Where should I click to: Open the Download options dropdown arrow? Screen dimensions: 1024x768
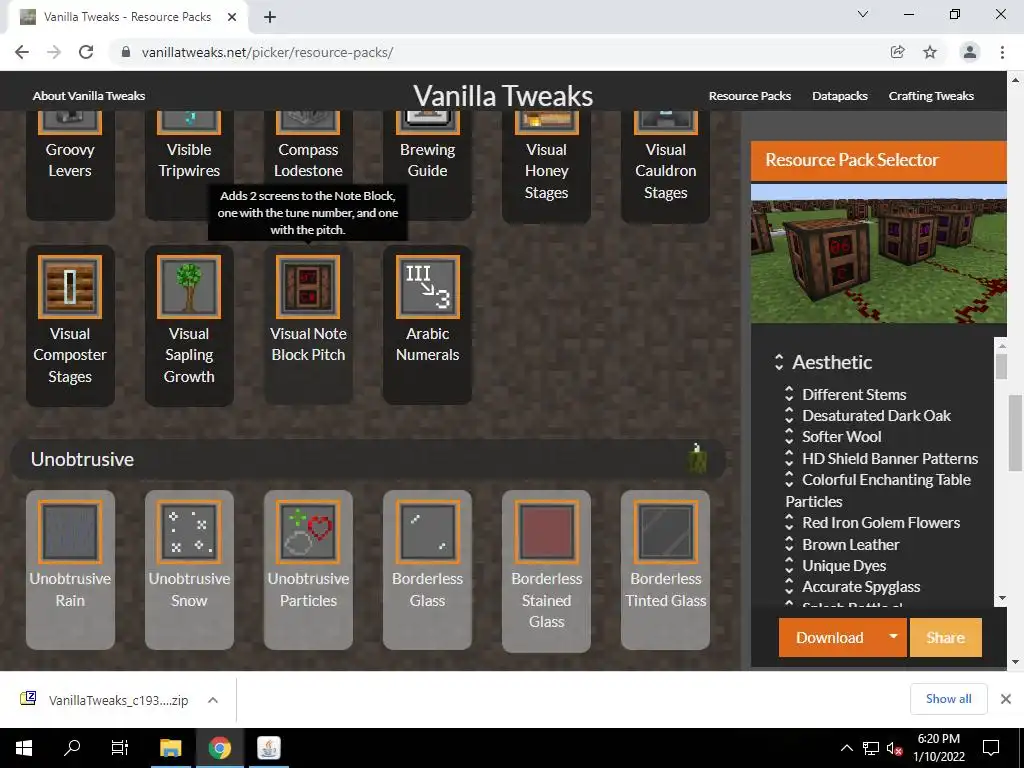[x=893, y=637]
